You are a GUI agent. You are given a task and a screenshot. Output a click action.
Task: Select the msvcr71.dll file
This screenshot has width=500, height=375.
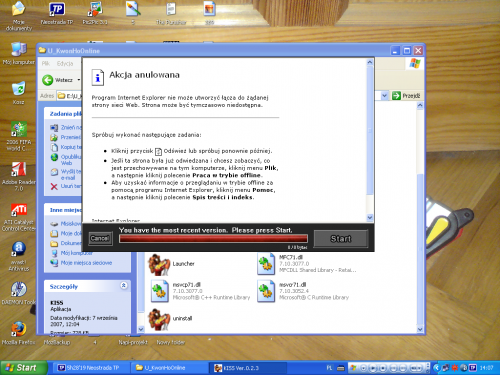303,291
